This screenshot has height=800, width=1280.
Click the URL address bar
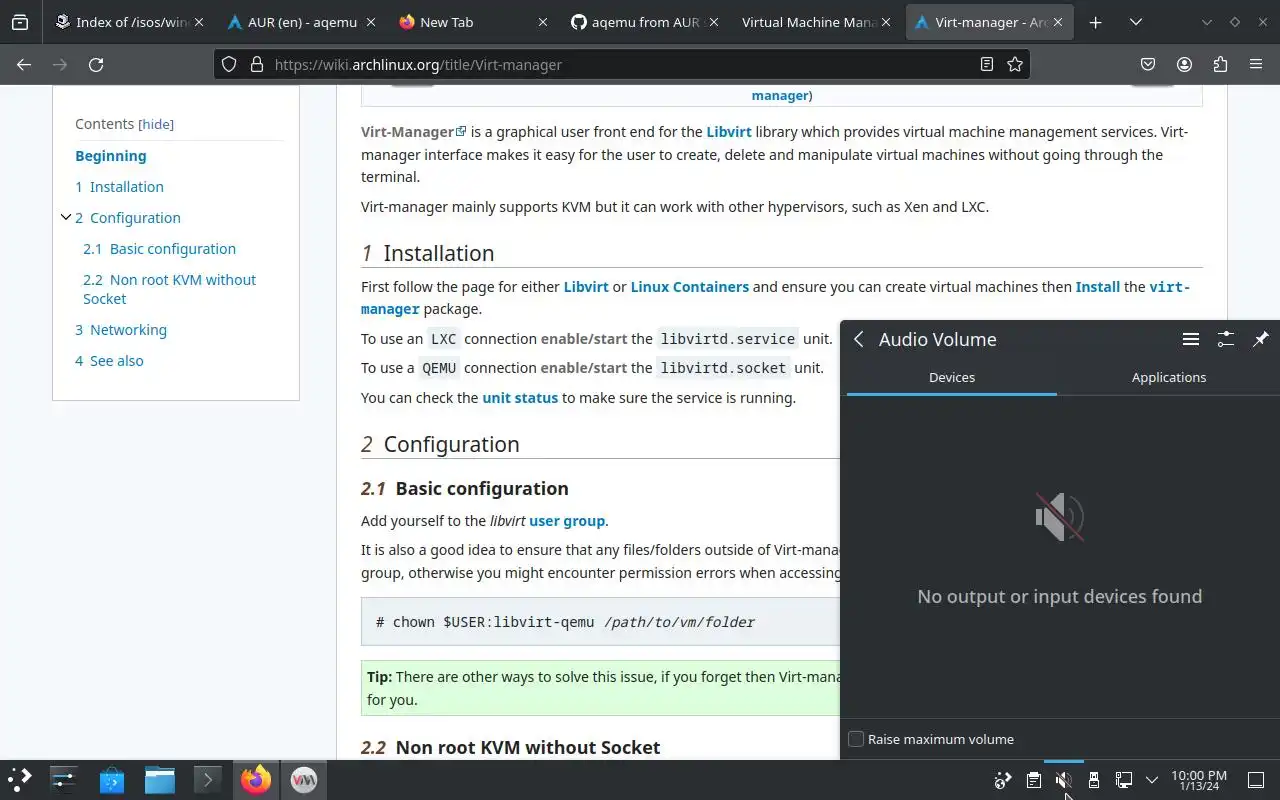pyautogui.click(x=620, y=64)
